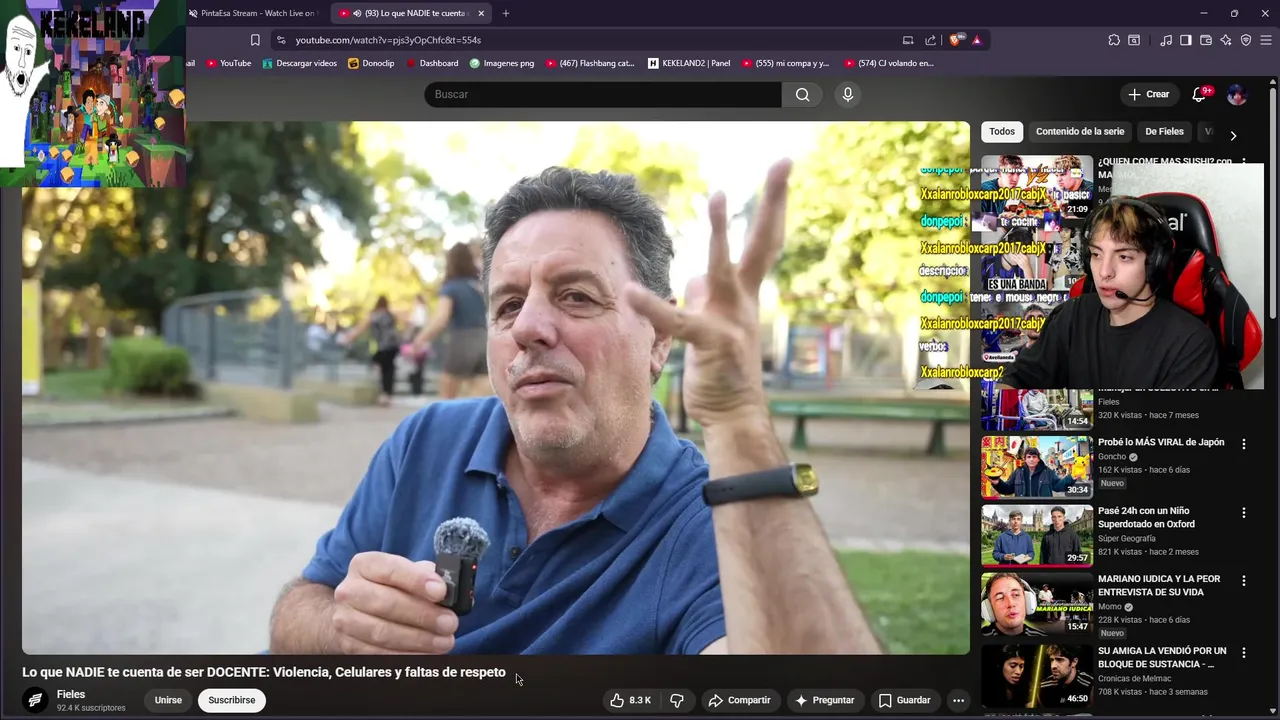Open options for 'SU AMIGA LA VENDIÓ' video
This screenshot has width=1280, height=720.
pyautogui.click(x=1244, y=653)
